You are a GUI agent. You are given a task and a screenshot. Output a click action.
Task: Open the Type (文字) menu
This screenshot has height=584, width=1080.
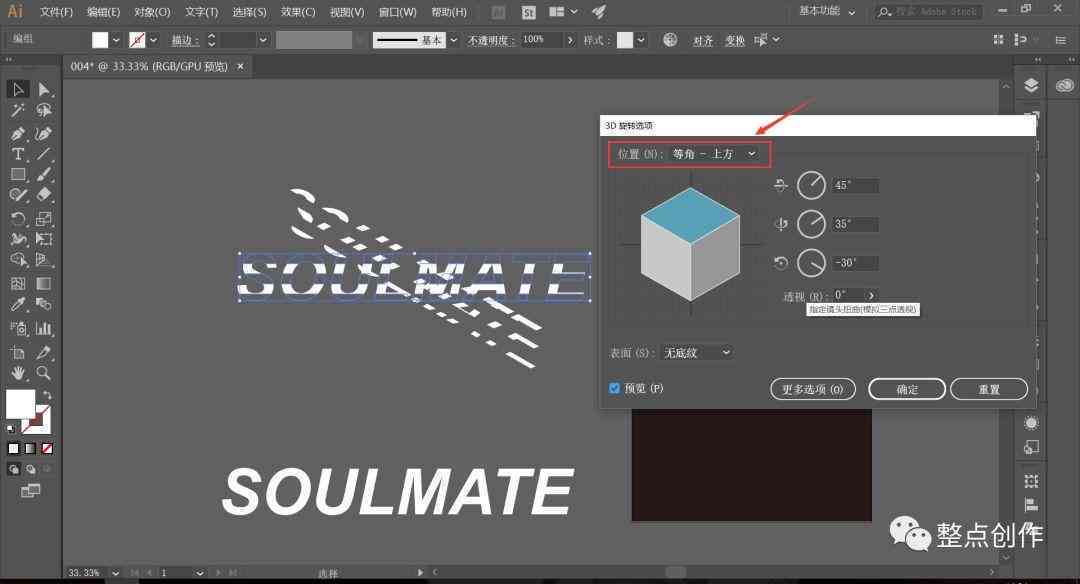pyautogui.click(x=202, y=12)
